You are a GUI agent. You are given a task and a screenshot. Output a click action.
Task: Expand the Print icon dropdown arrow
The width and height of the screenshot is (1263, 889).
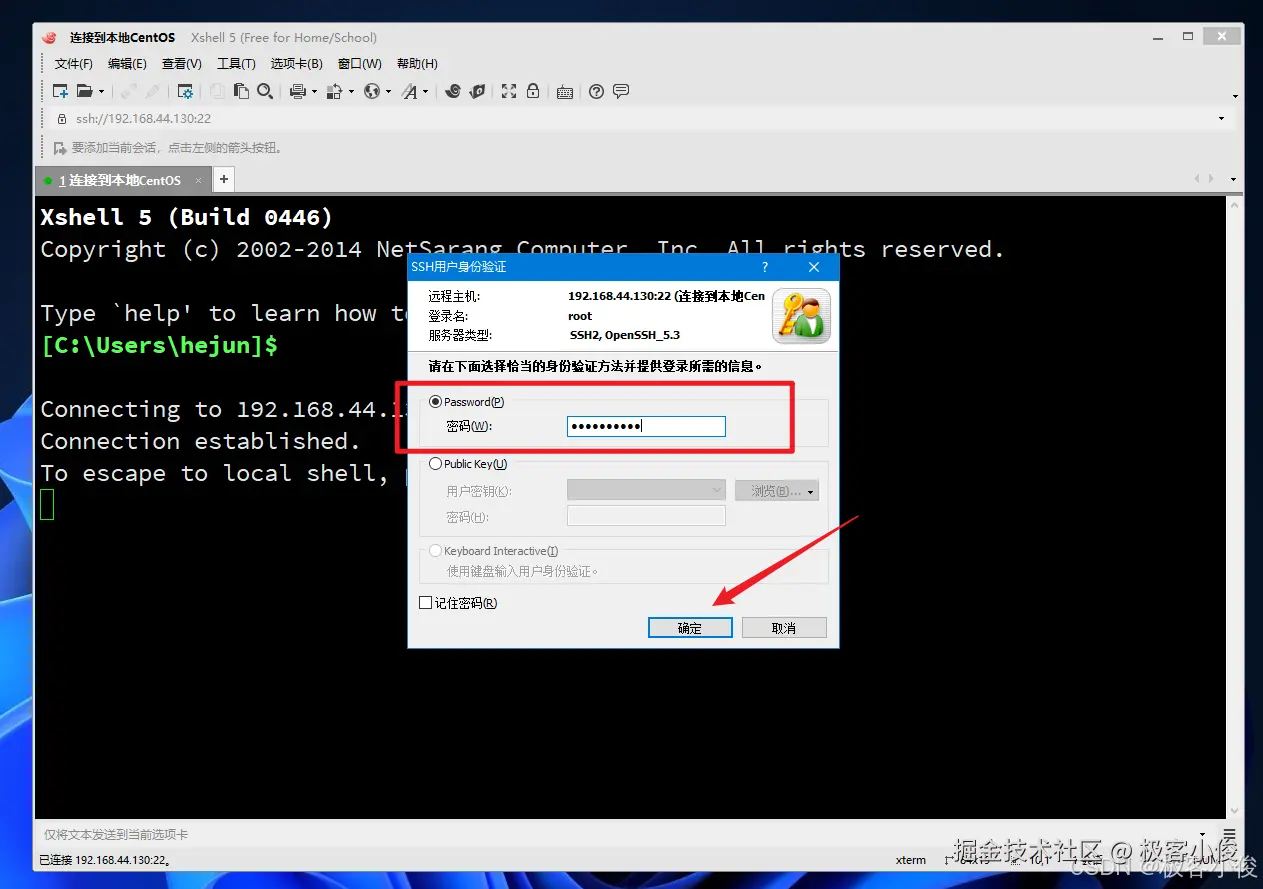[314, 92]
